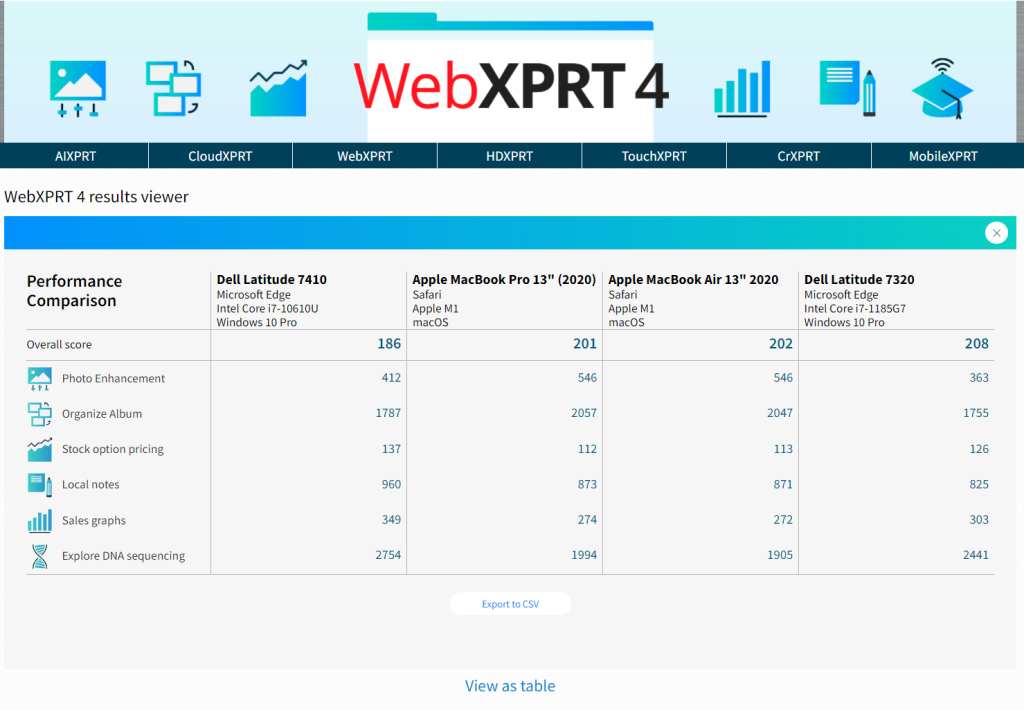Click the graduation cap wifi banner icon

click(x=942, y=88)
